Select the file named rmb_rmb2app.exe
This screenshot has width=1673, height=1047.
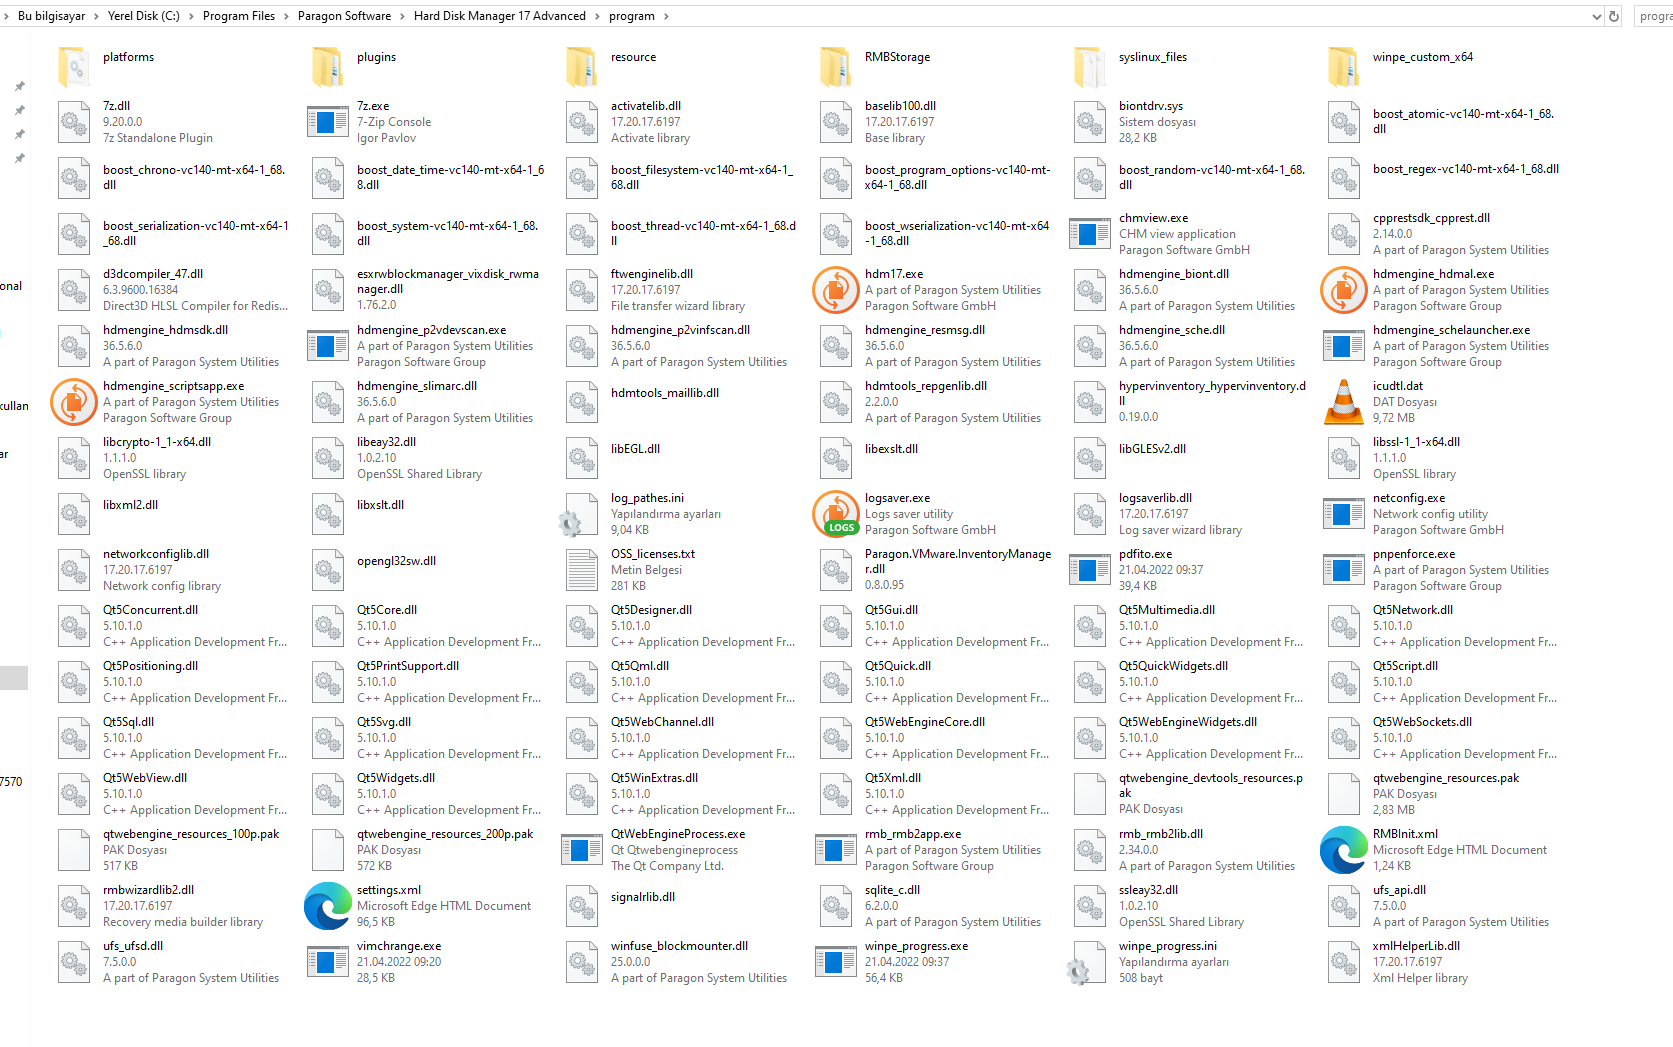click(x=913, y=834)
